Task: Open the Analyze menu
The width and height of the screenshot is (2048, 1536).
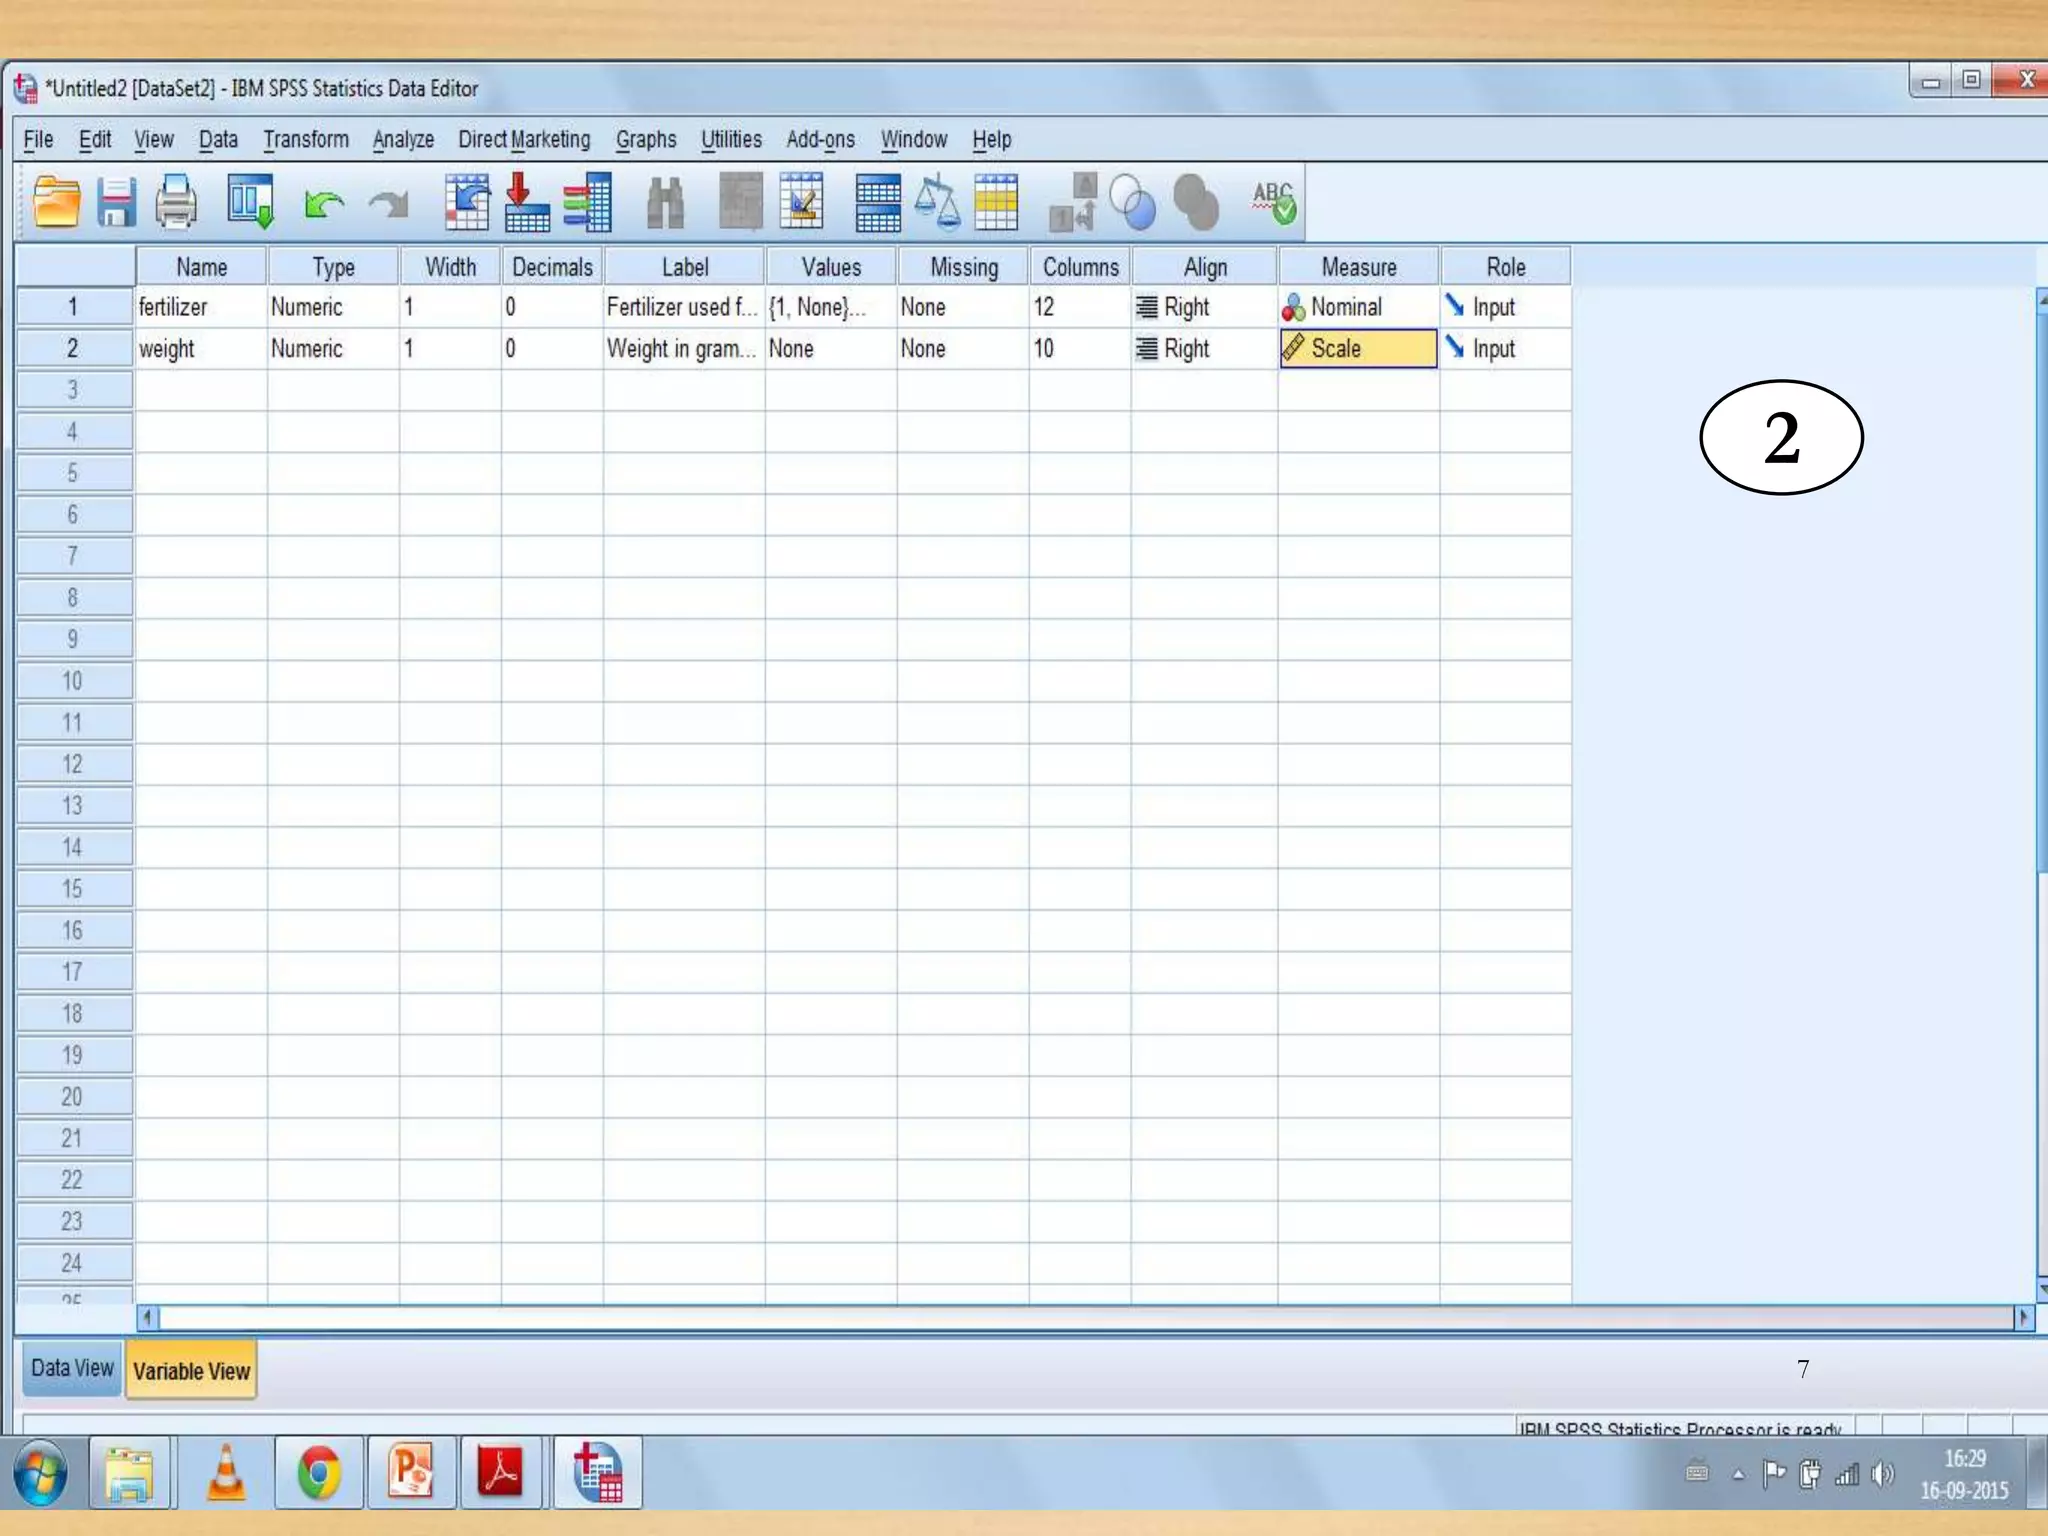Action: 403,140
